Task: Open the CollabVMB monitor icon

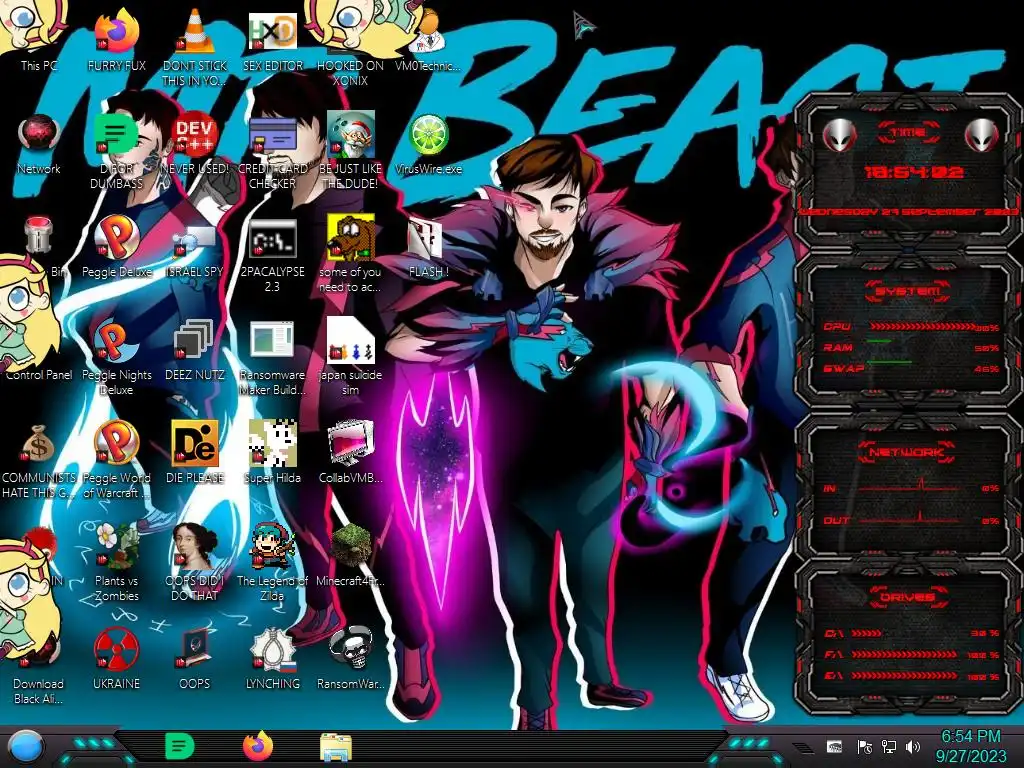Action: [350, 453]
